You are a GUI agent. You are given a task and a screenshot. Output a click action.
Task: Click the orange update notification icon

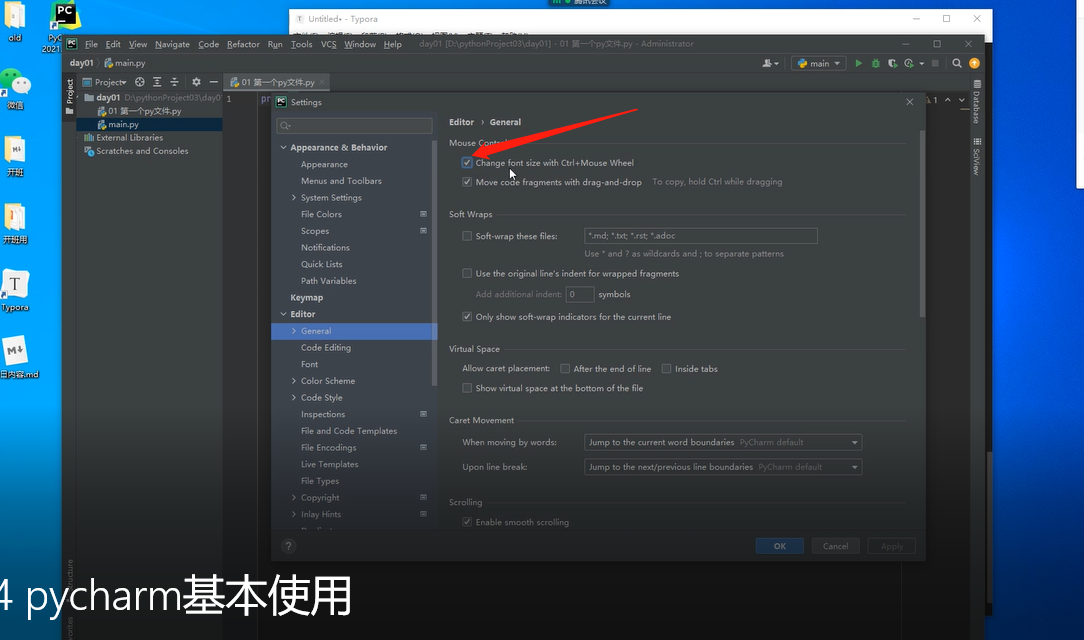[974, 63]
